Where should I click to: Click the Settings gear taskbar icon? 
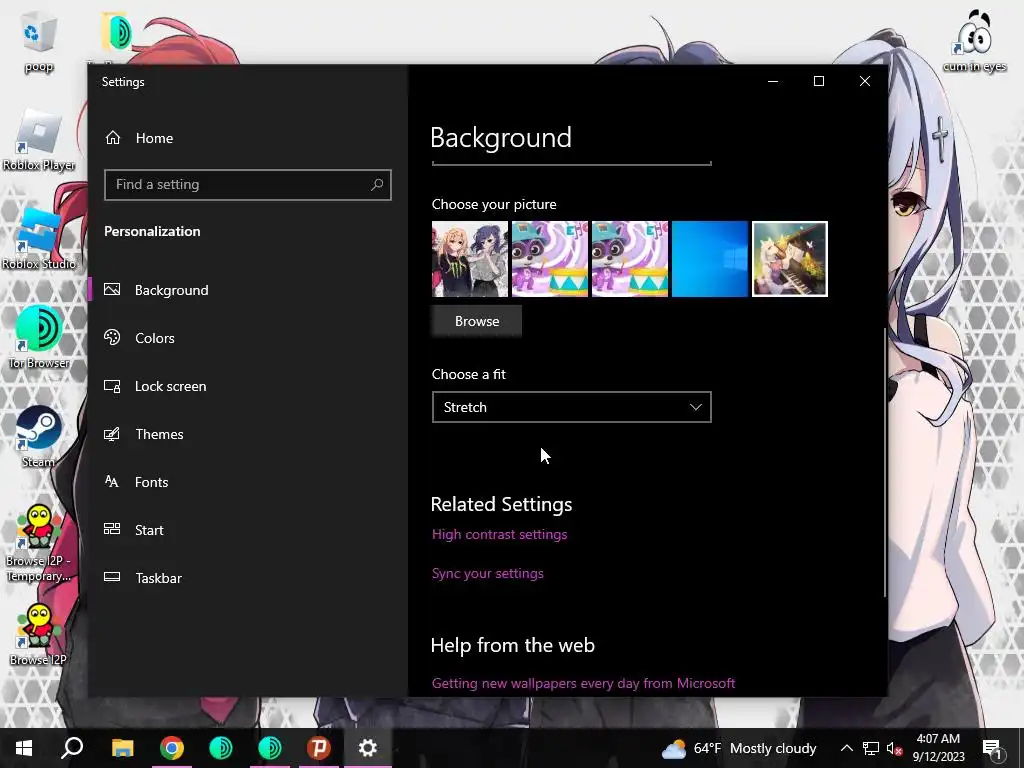pyautogui.click(x=368, y=748)
